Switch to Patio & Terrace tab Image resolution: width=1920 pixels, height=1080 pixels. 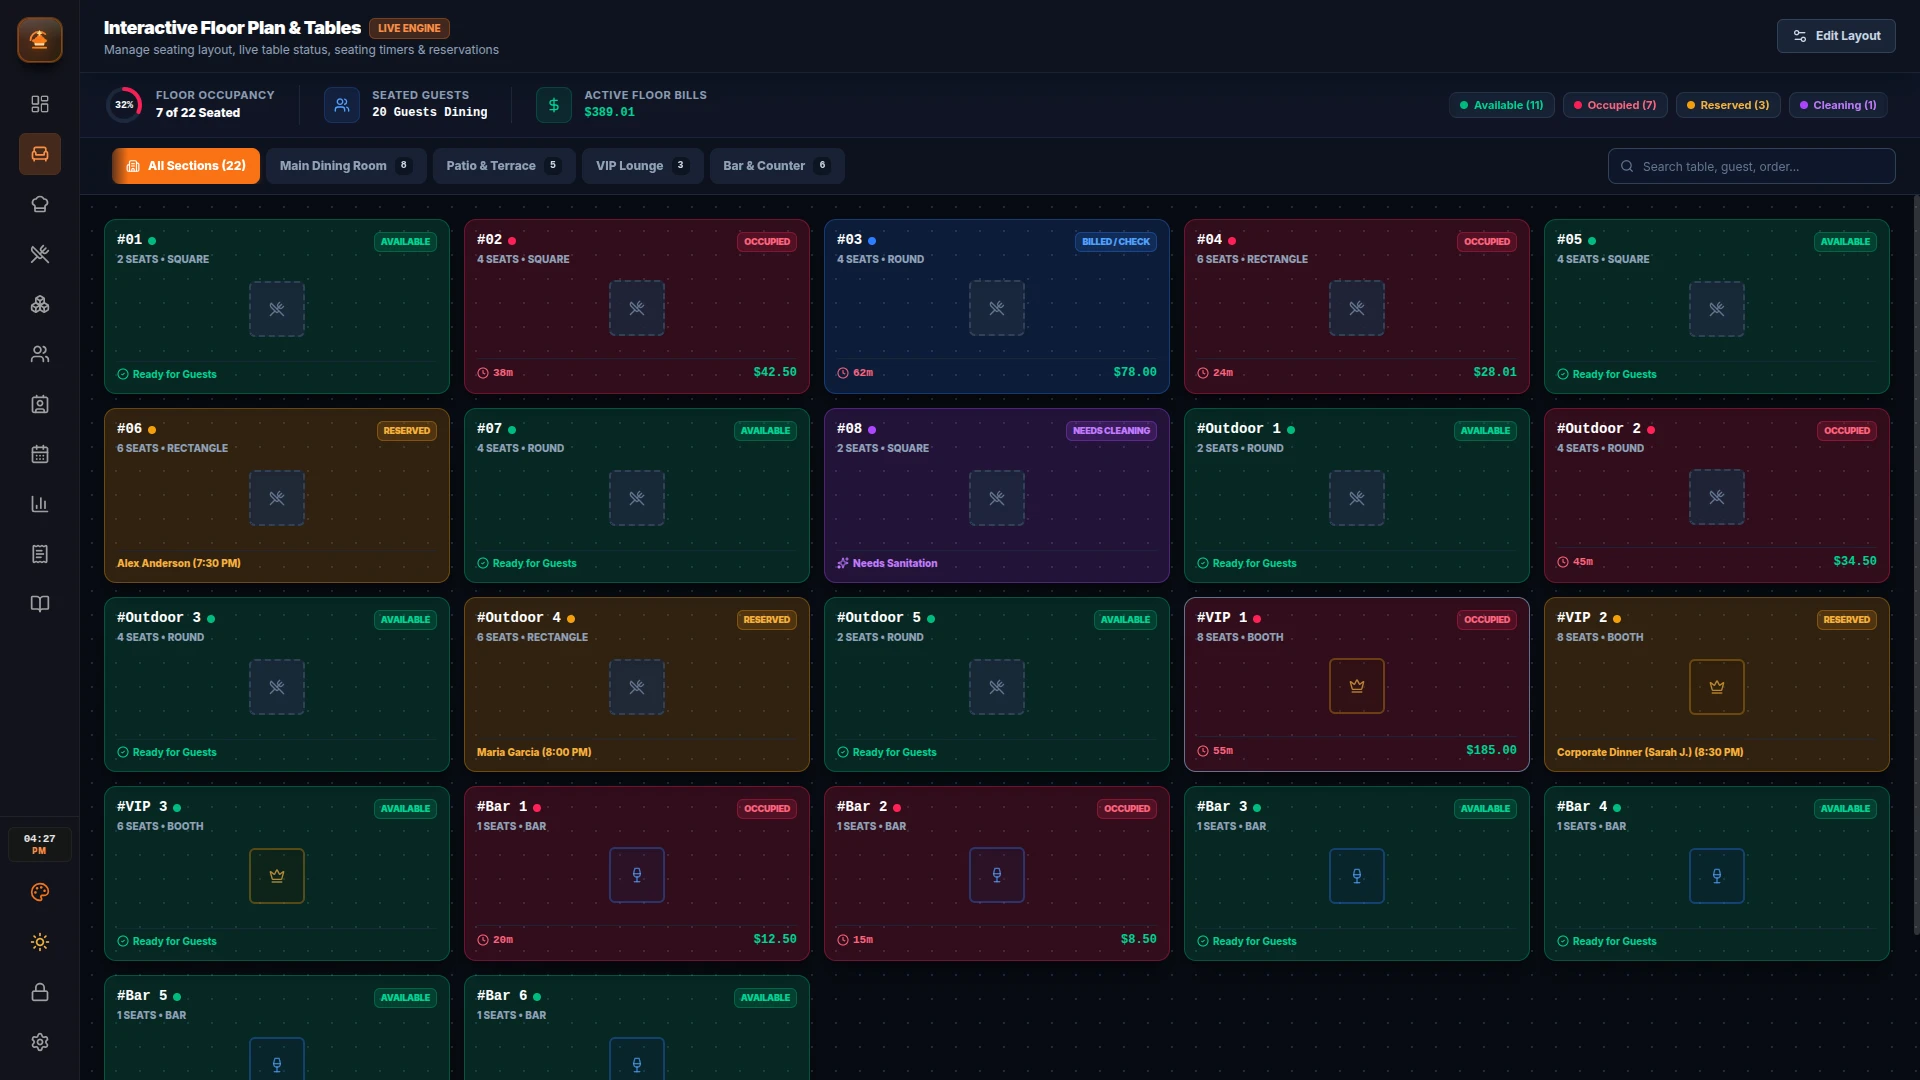[x=504, y=166]
